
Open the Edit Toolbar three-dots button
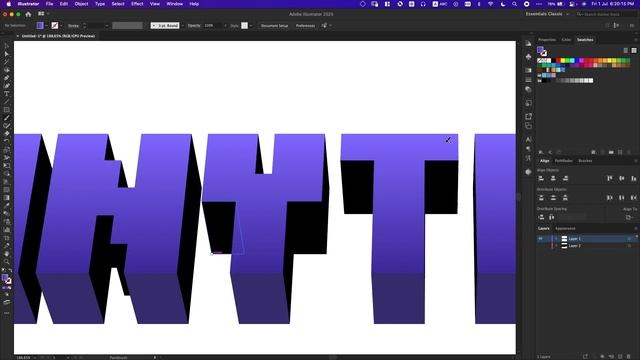pos(7,313)
